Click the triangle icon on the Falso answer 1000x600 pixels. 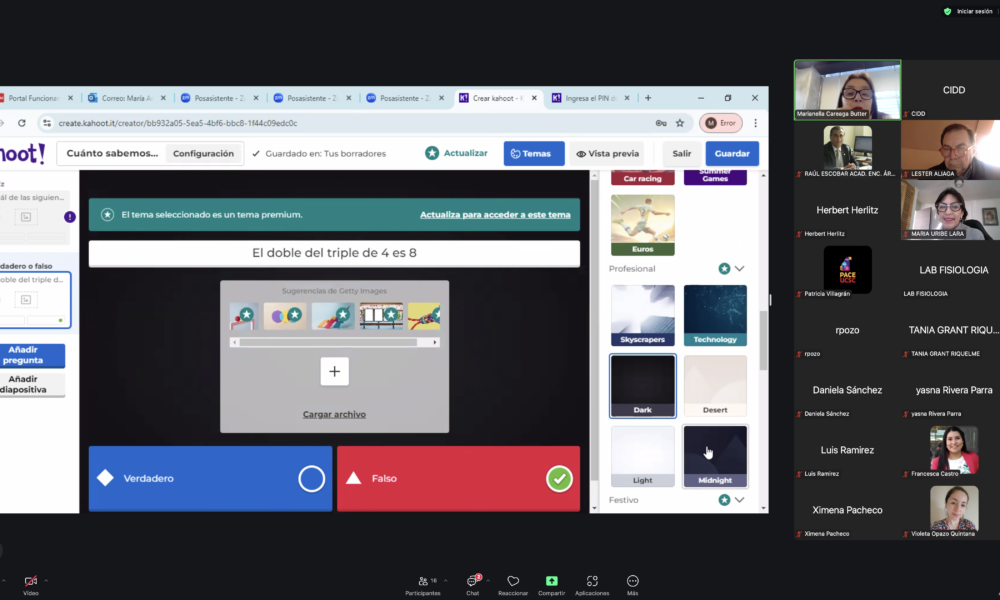coord(353,478)
